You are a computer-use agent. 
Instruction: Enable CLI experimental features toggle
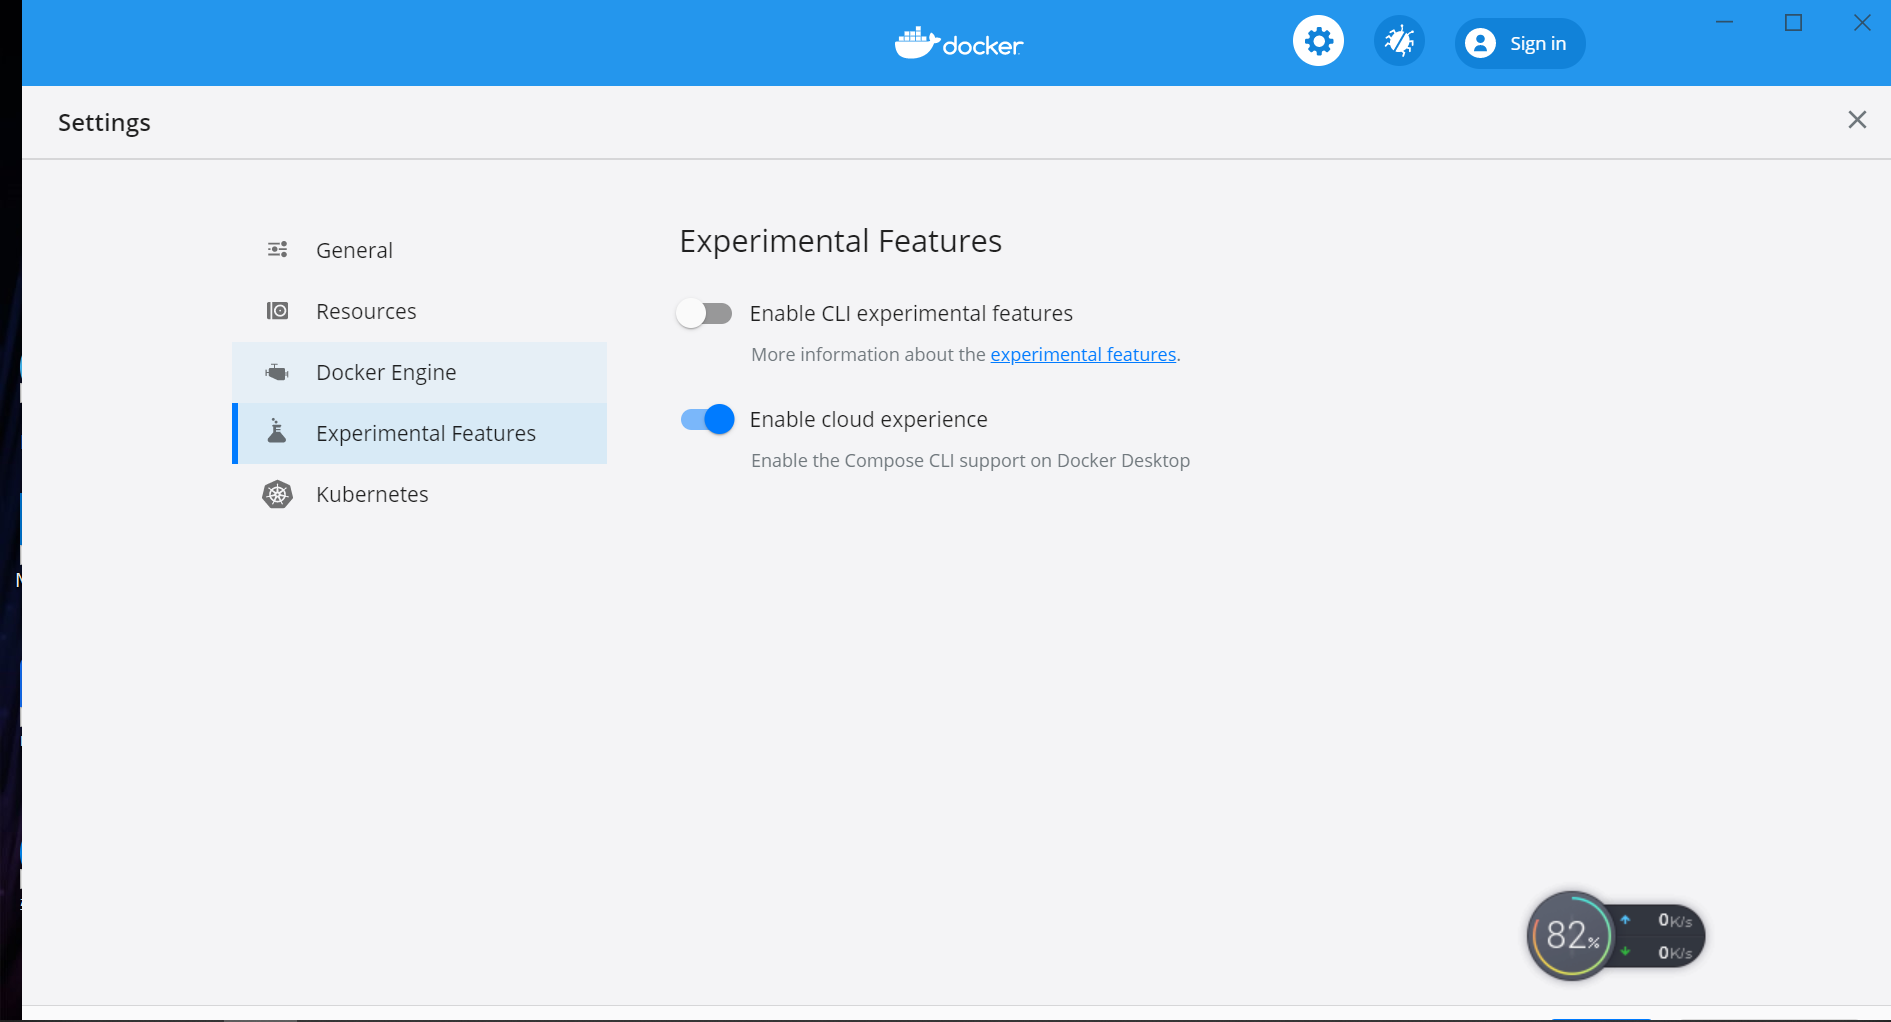[704, 313]
